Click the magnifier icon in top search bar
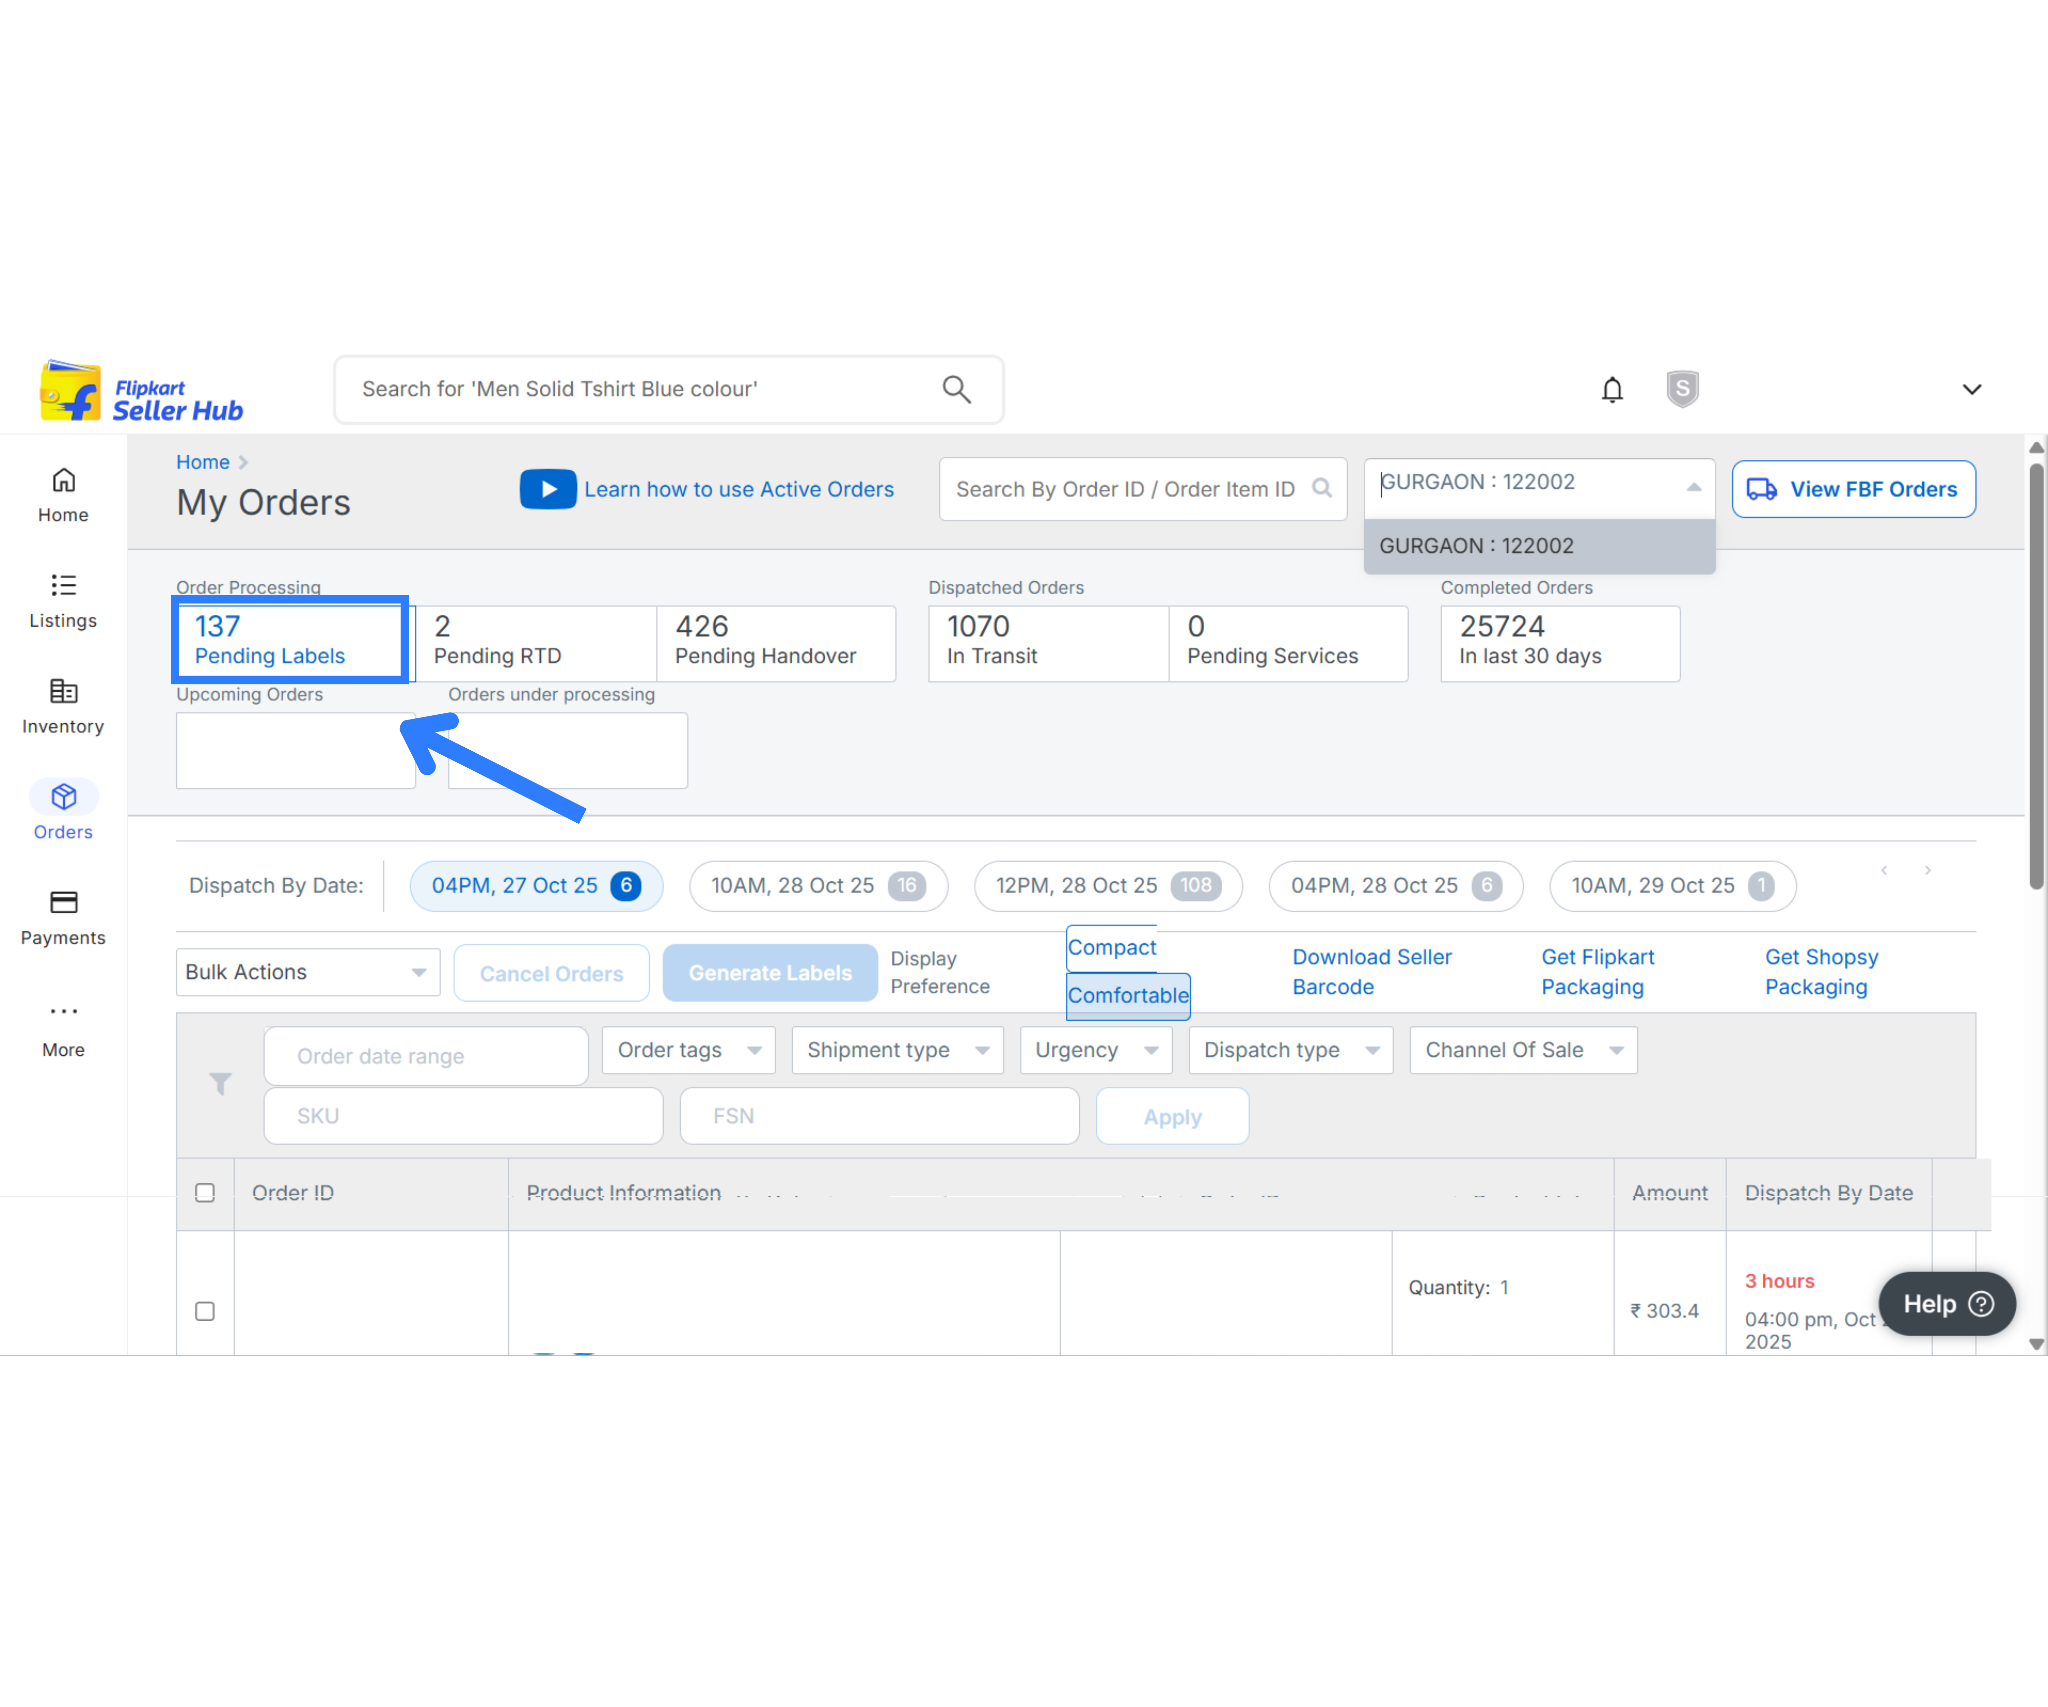Screen dimensions: 2048x1707 (956, 389)
